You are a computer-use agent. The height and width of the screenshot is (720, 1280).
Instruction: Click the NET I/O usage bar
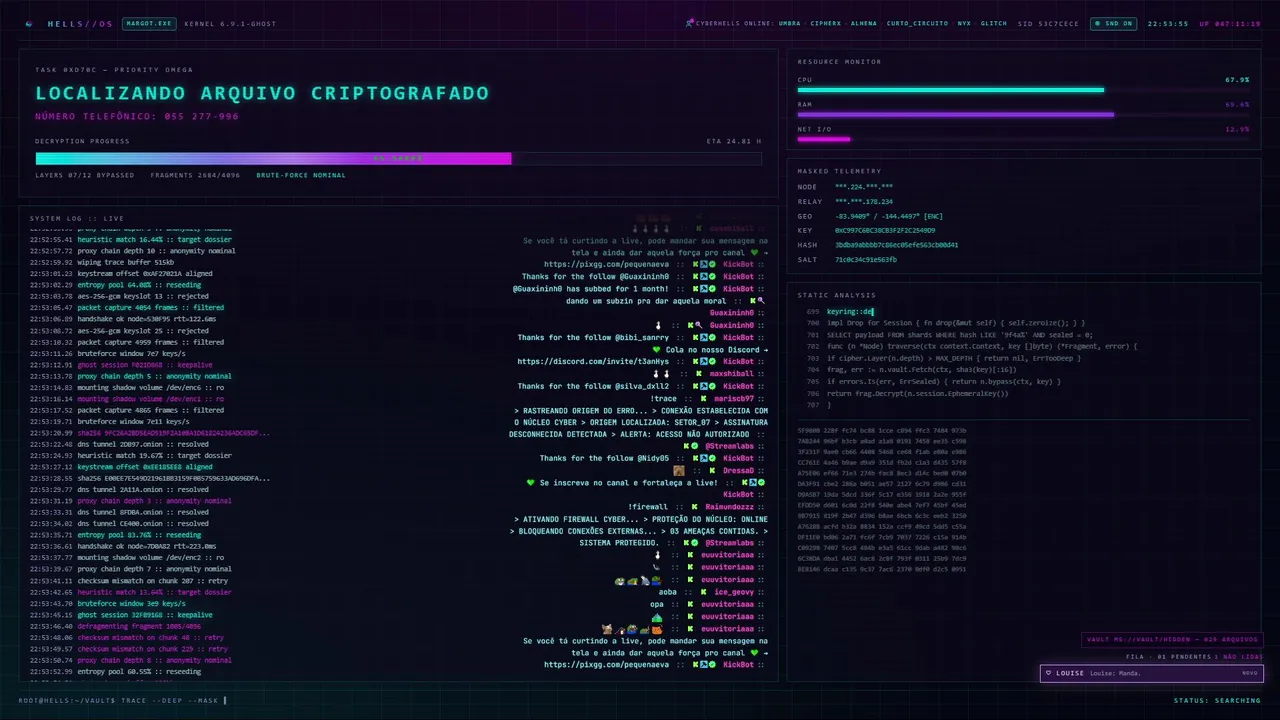1023,139
